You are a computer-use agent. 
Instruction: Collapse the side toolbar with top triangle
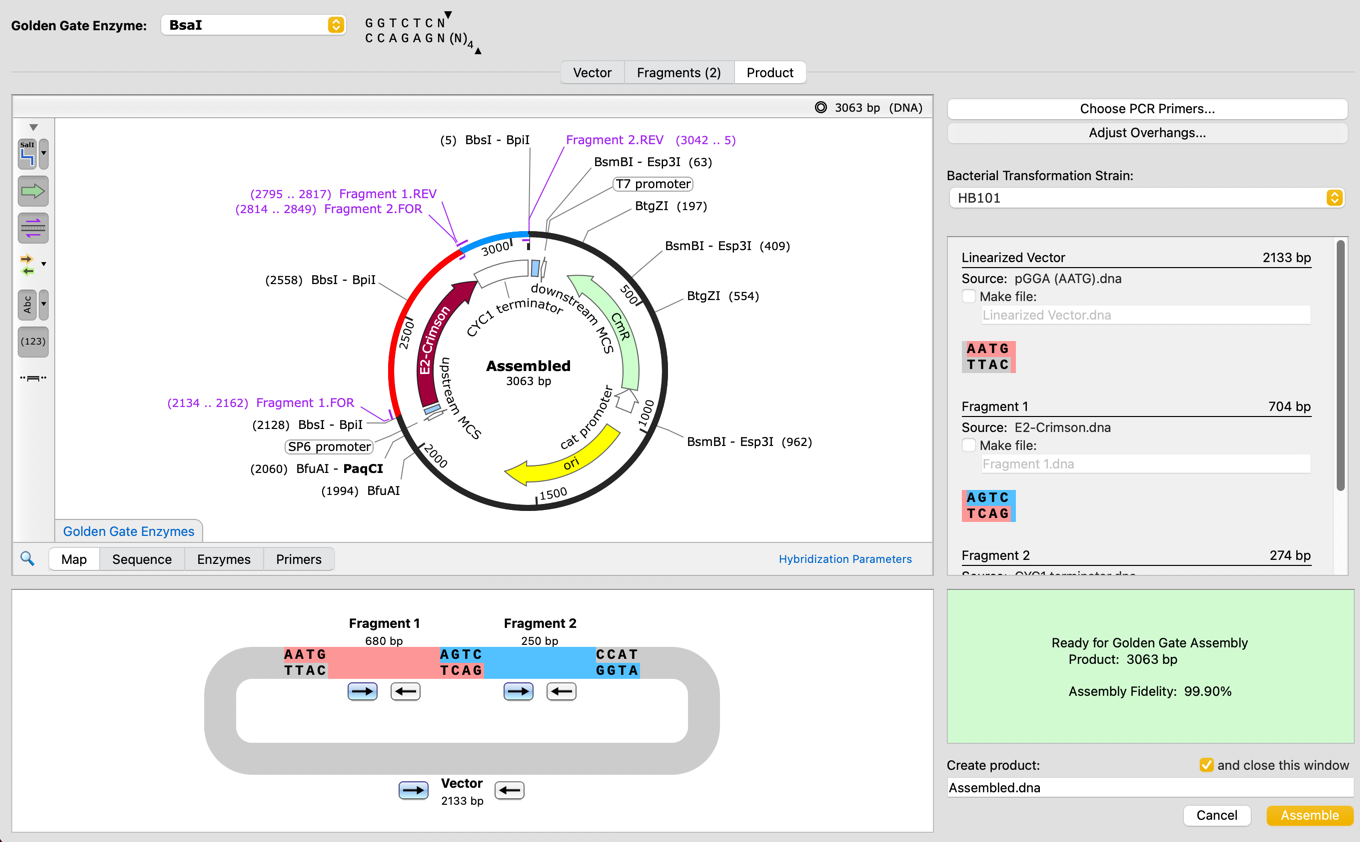coord(33,127)
